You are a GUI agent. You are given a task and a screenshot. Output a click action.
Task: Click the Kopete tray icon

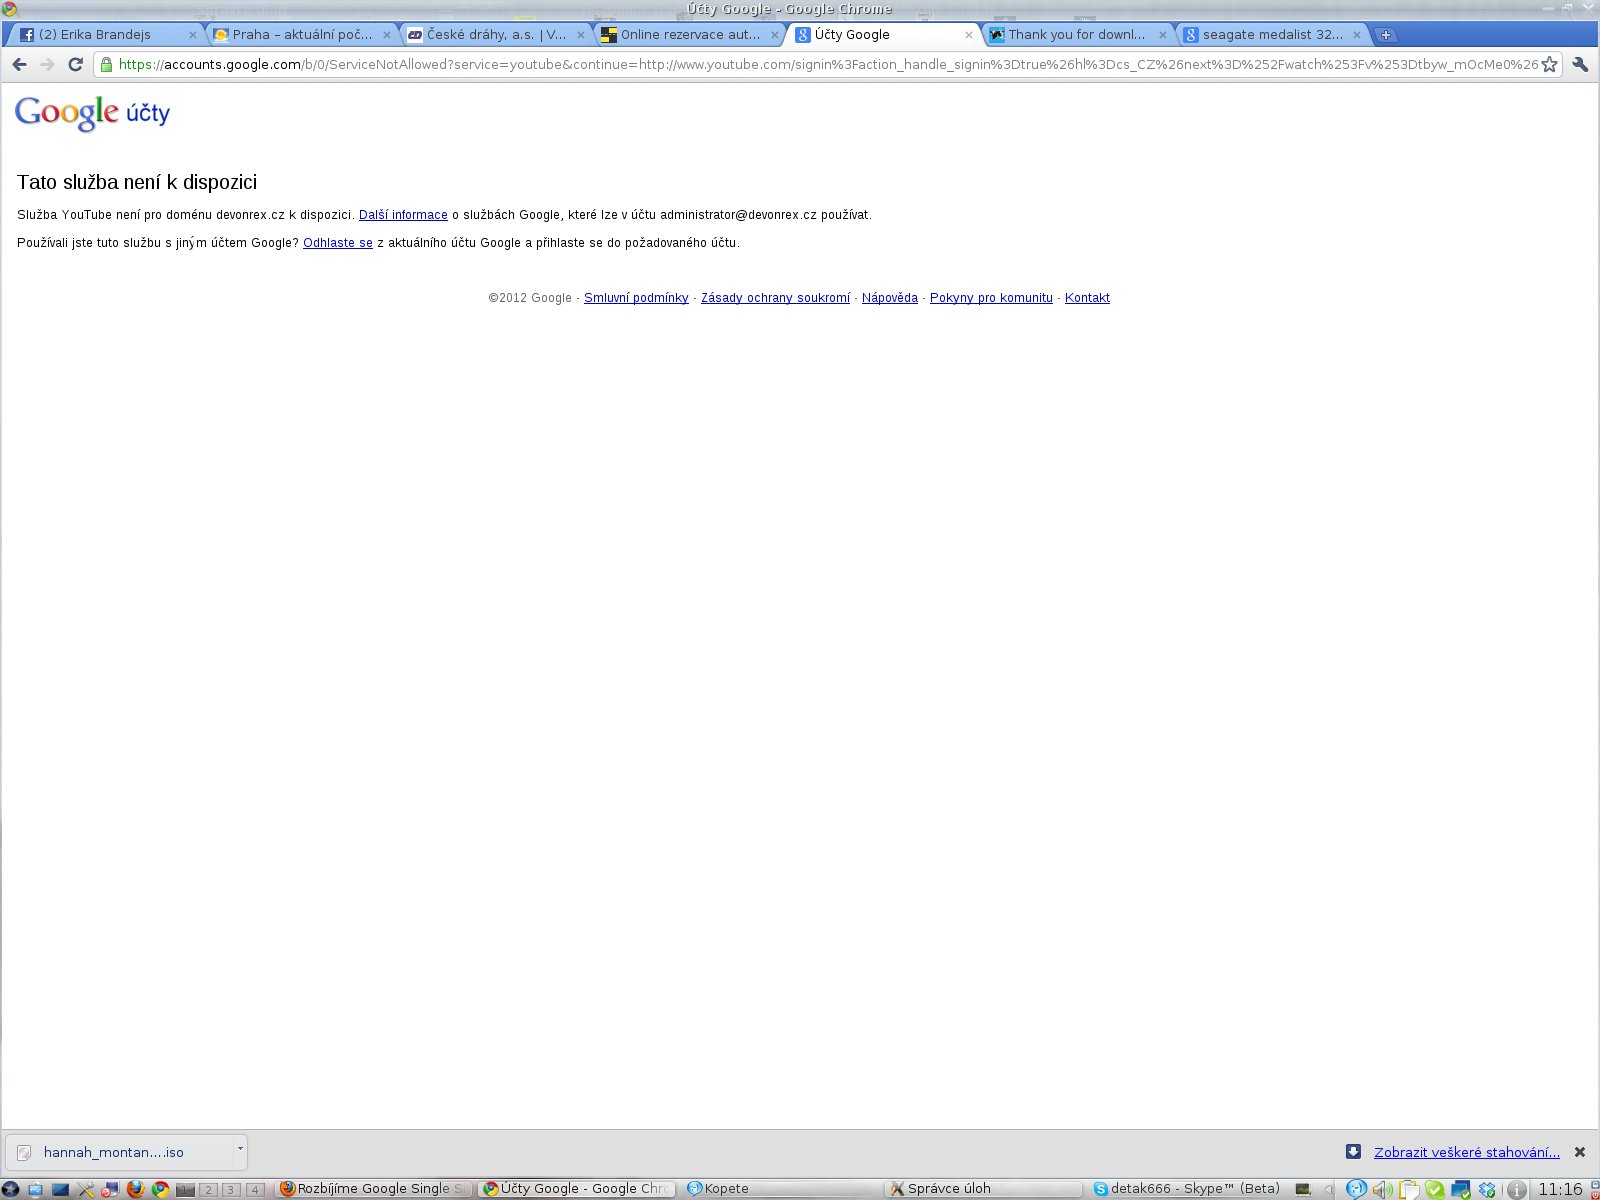[1356, 1189]
